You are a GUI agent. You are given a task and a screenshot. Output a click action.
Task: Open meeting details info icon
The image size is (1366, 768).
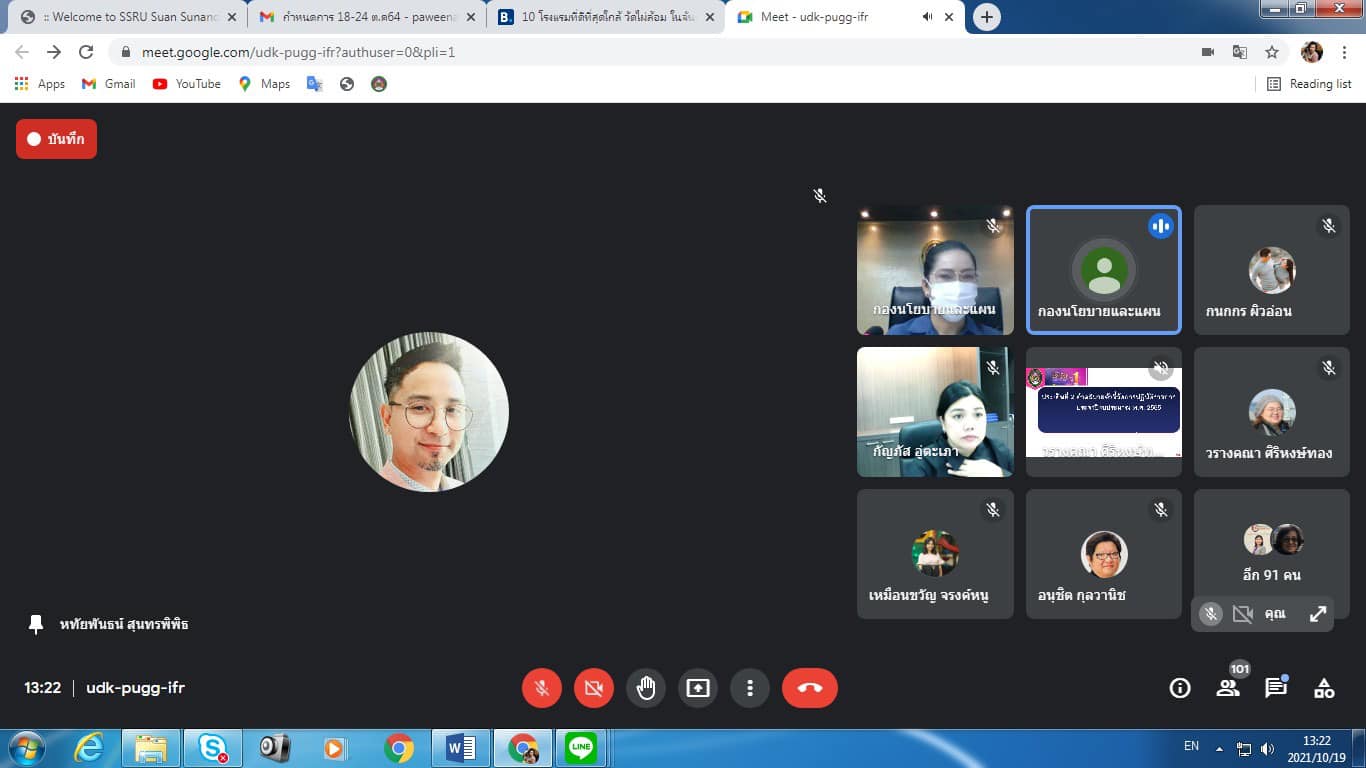coord(1180,688)
